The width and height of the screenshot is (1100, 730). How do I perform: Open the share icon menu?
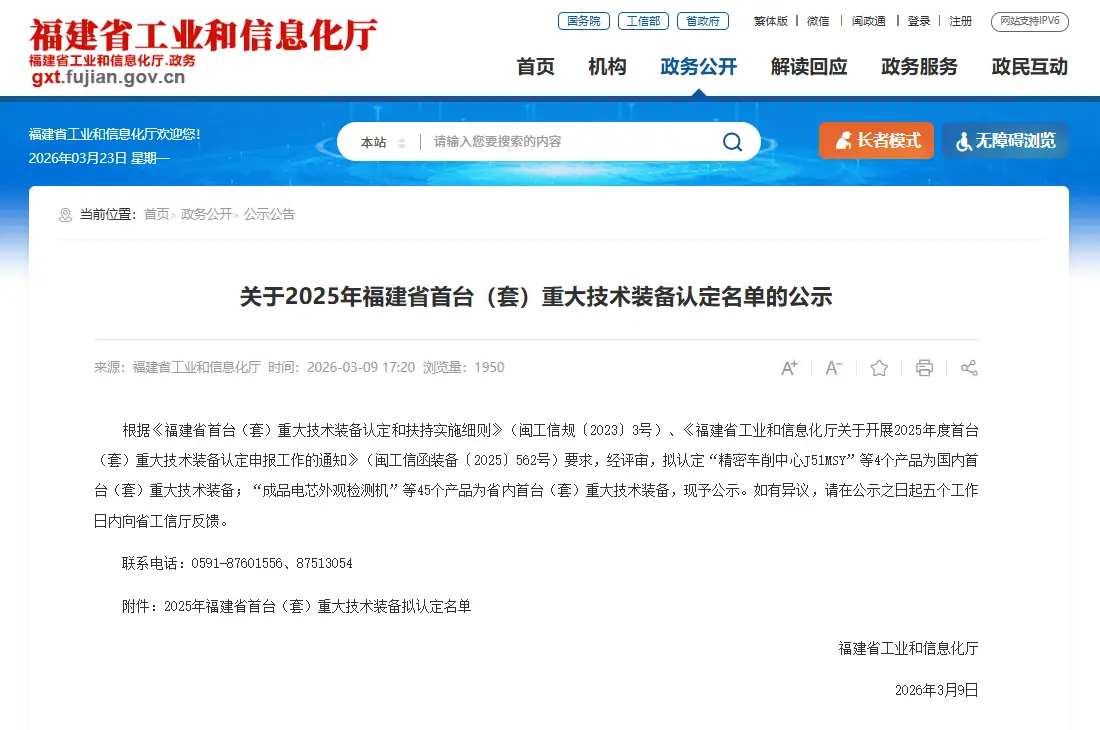[969, 367]
